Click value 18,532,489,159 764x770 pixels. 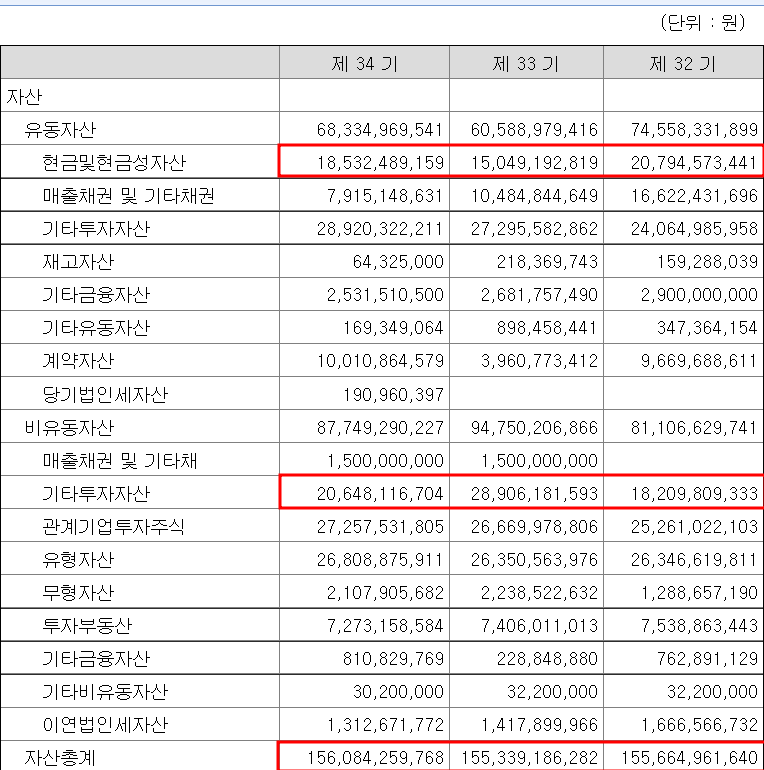click(x=380, y=163)
